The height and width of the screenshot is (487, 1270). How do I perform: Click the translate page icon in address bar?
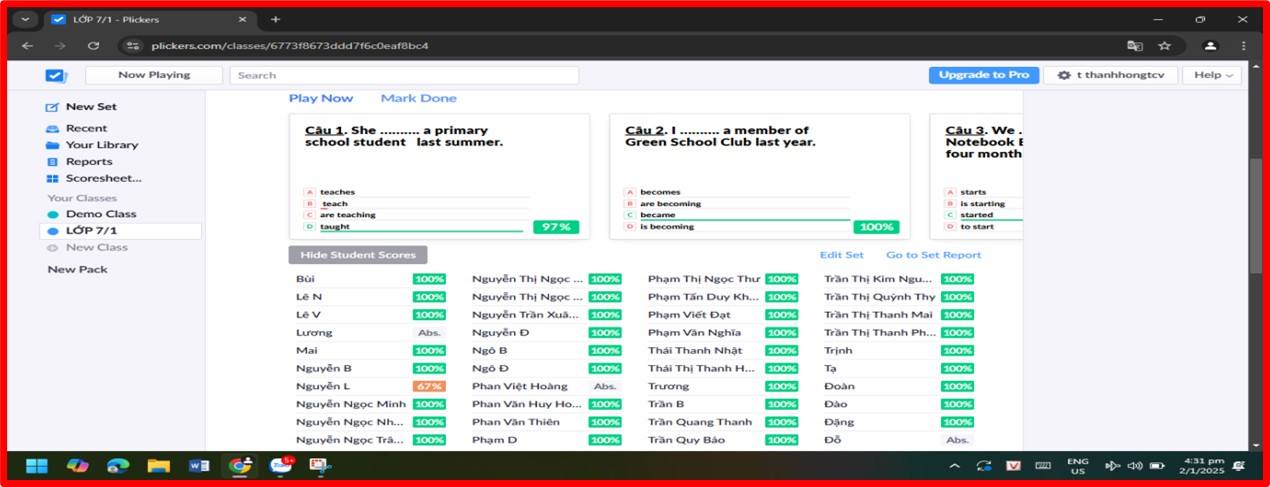pyautogui.click(x=1134, y=45)
